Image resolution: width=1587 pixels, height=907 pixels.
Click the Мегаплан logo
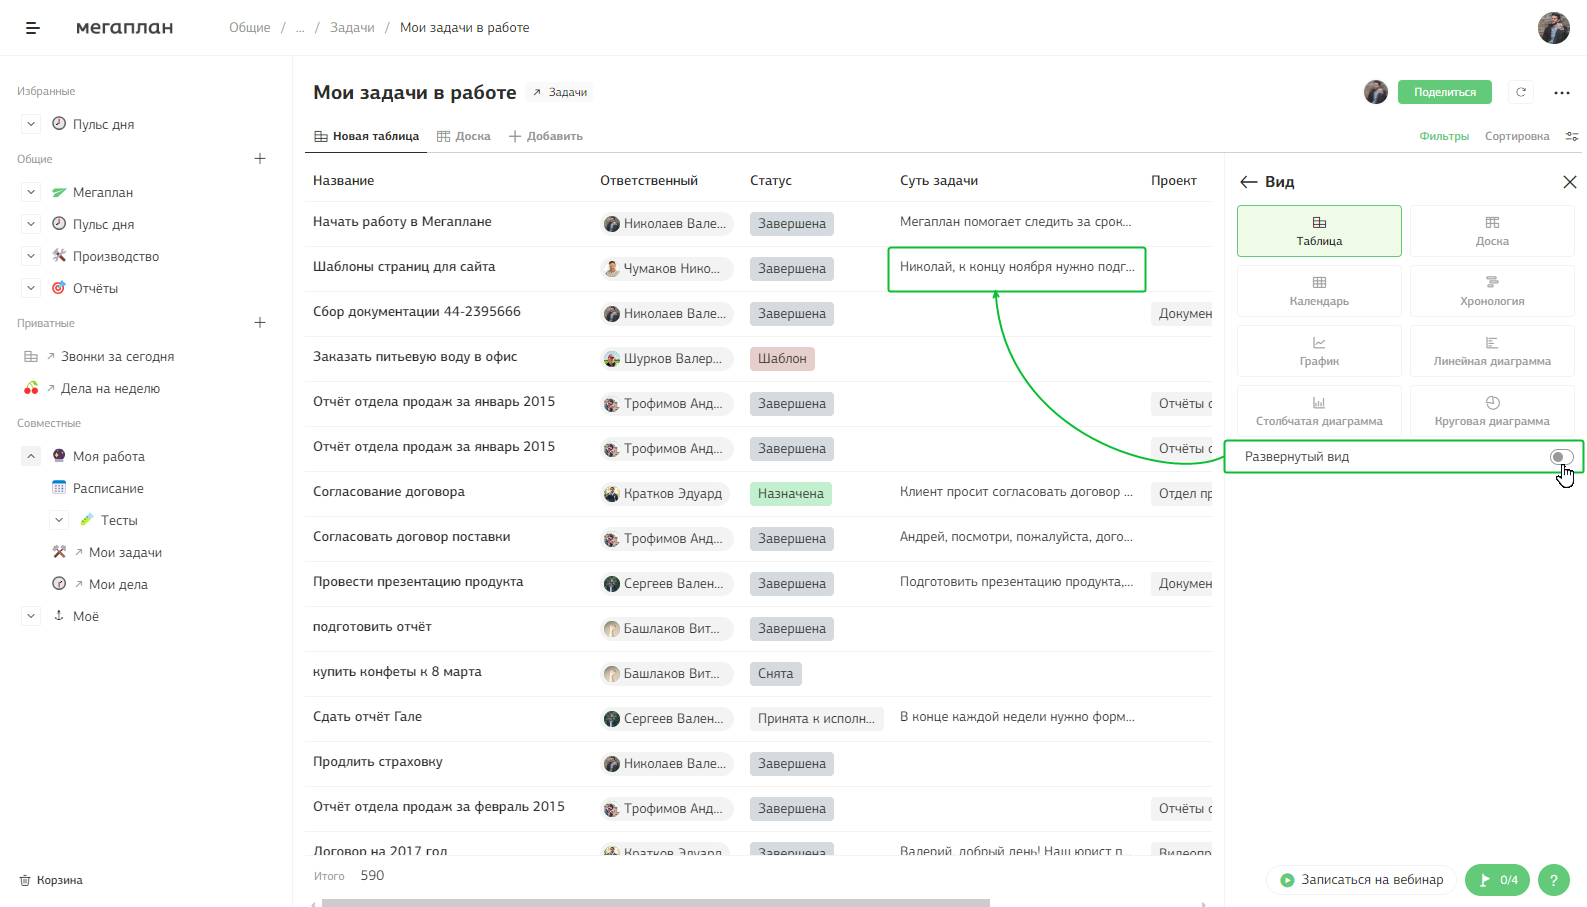click(x=124, y=28)
